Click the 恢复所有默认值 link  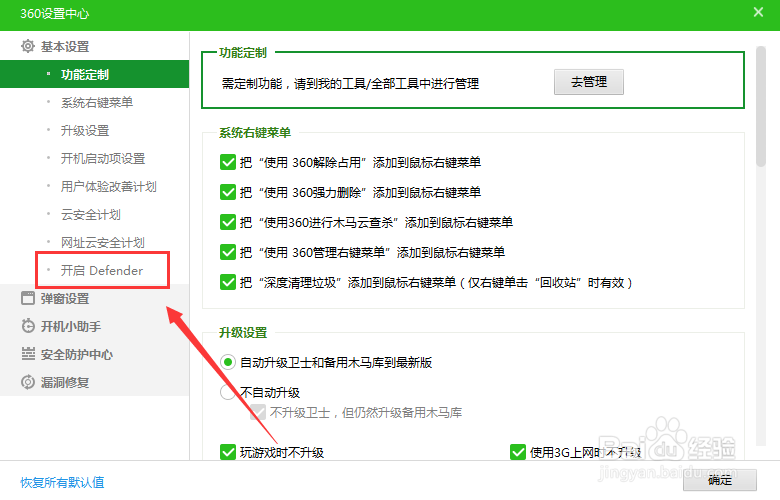(x=62, y=482)
